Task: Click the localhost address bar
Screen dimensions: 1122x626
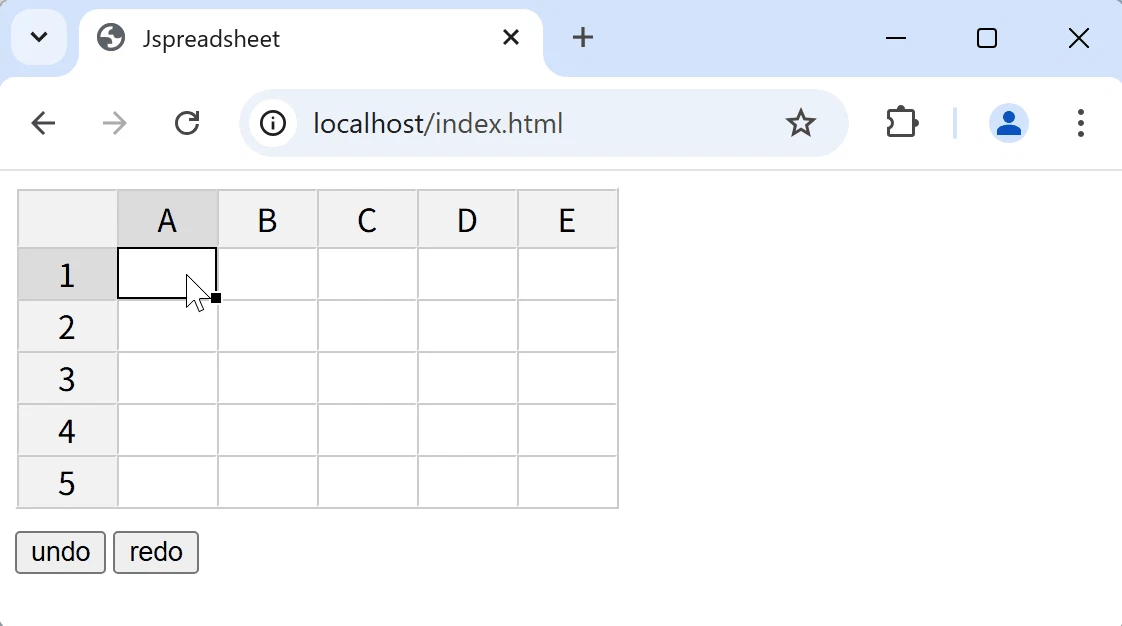Action: pos(544,123)
